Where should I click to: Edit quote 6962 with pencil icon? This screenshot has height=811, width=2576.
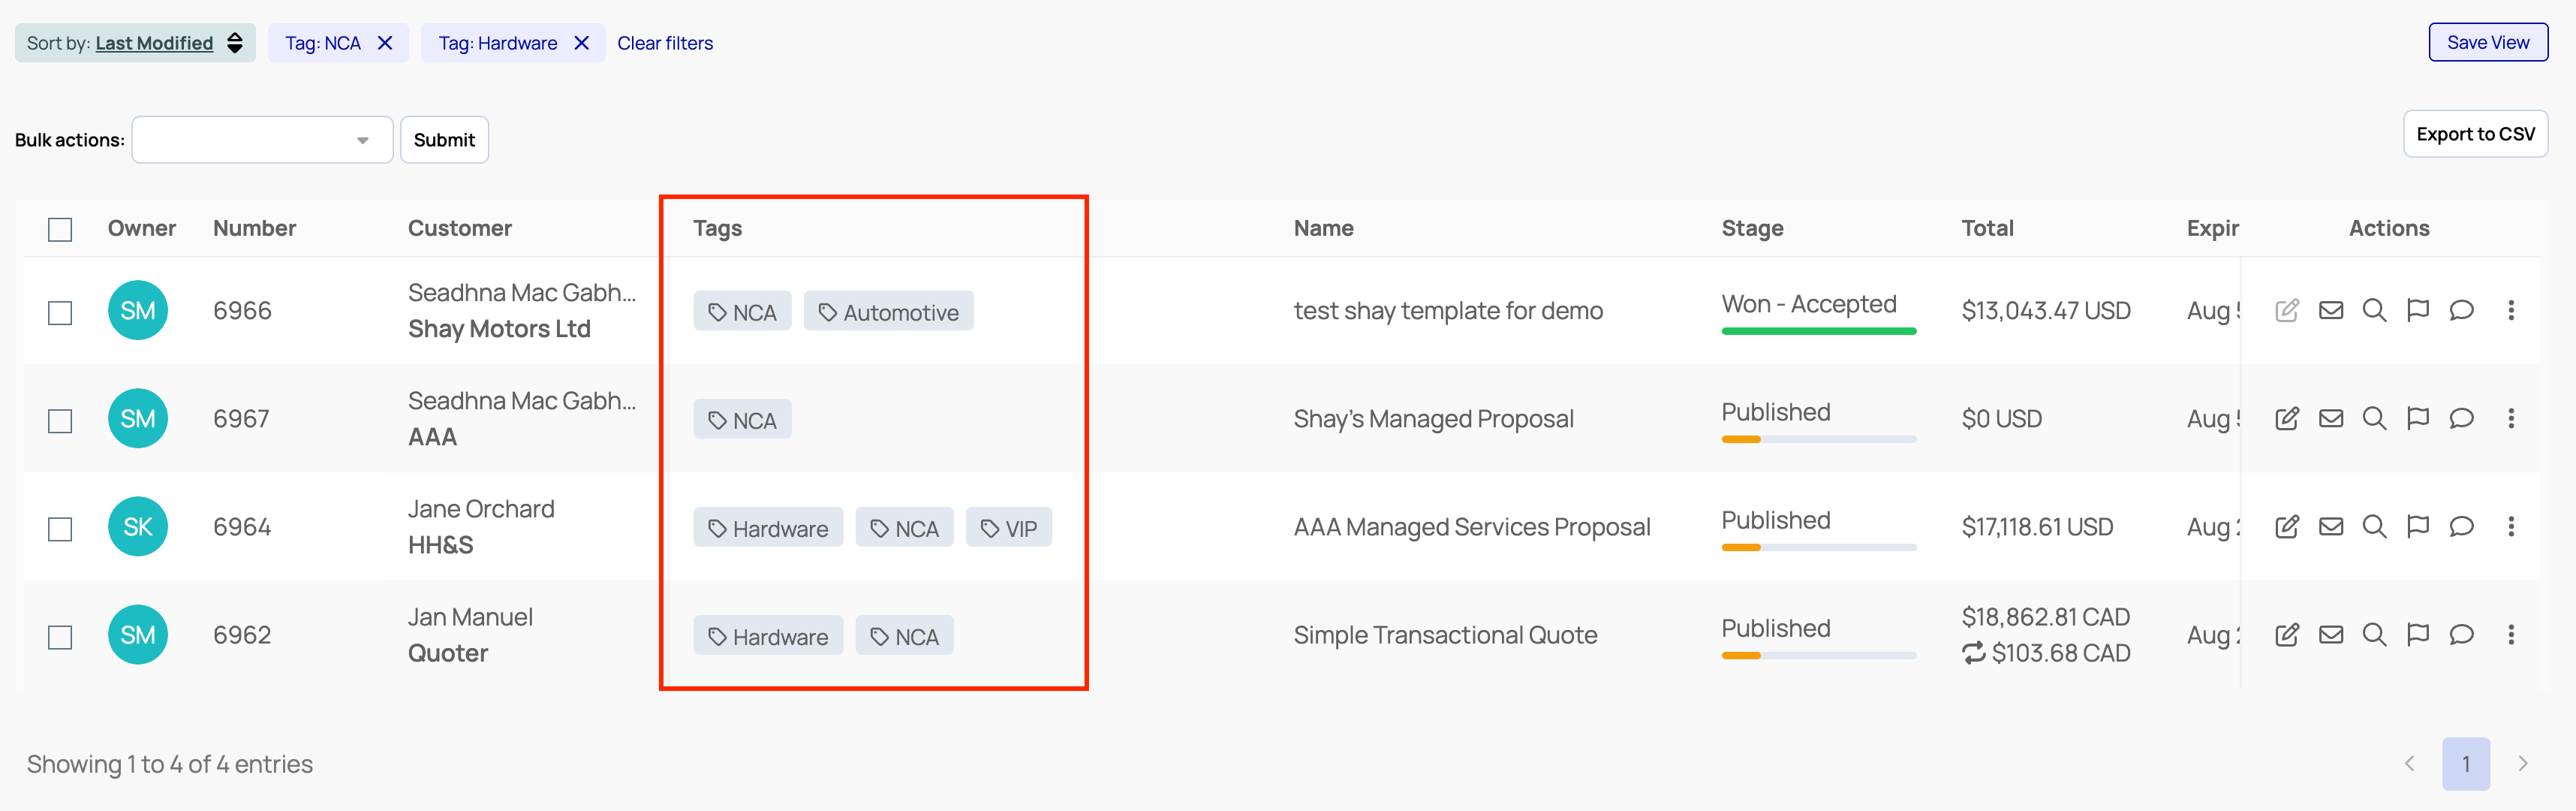[x=2287, y=634]
